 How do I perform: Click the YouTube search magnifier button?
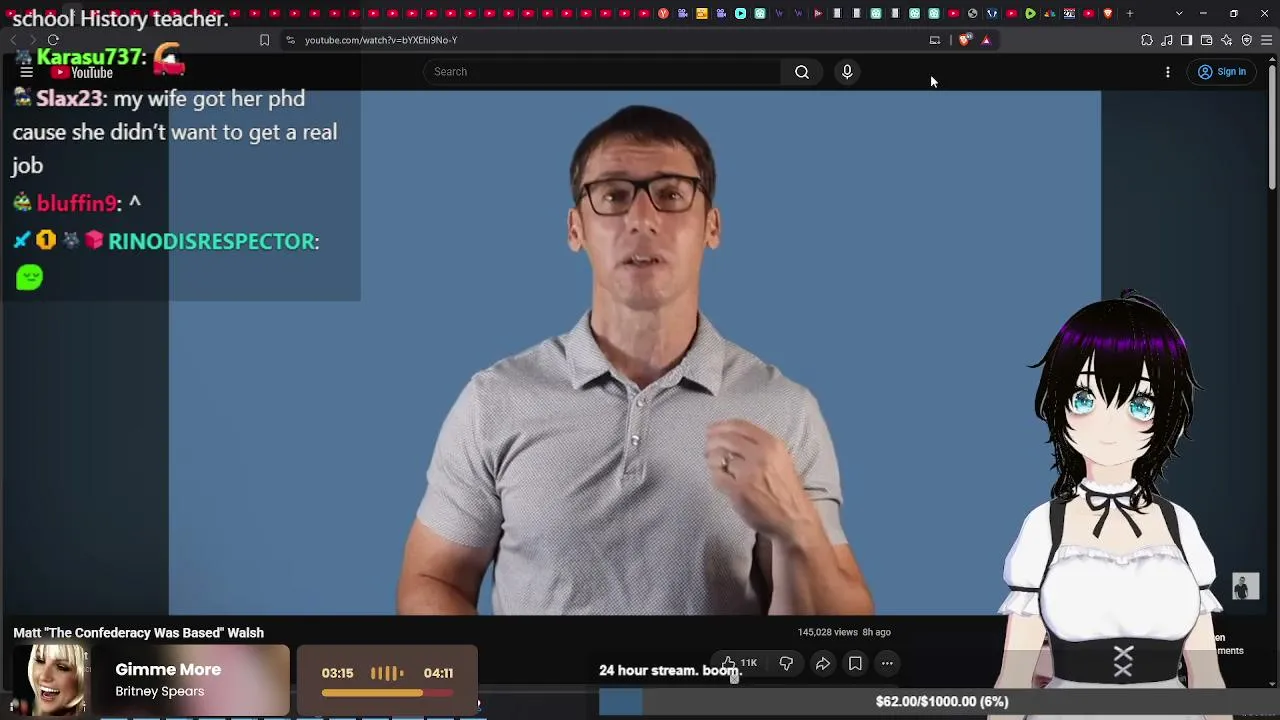pyautogui.click(x=802, y=72)
